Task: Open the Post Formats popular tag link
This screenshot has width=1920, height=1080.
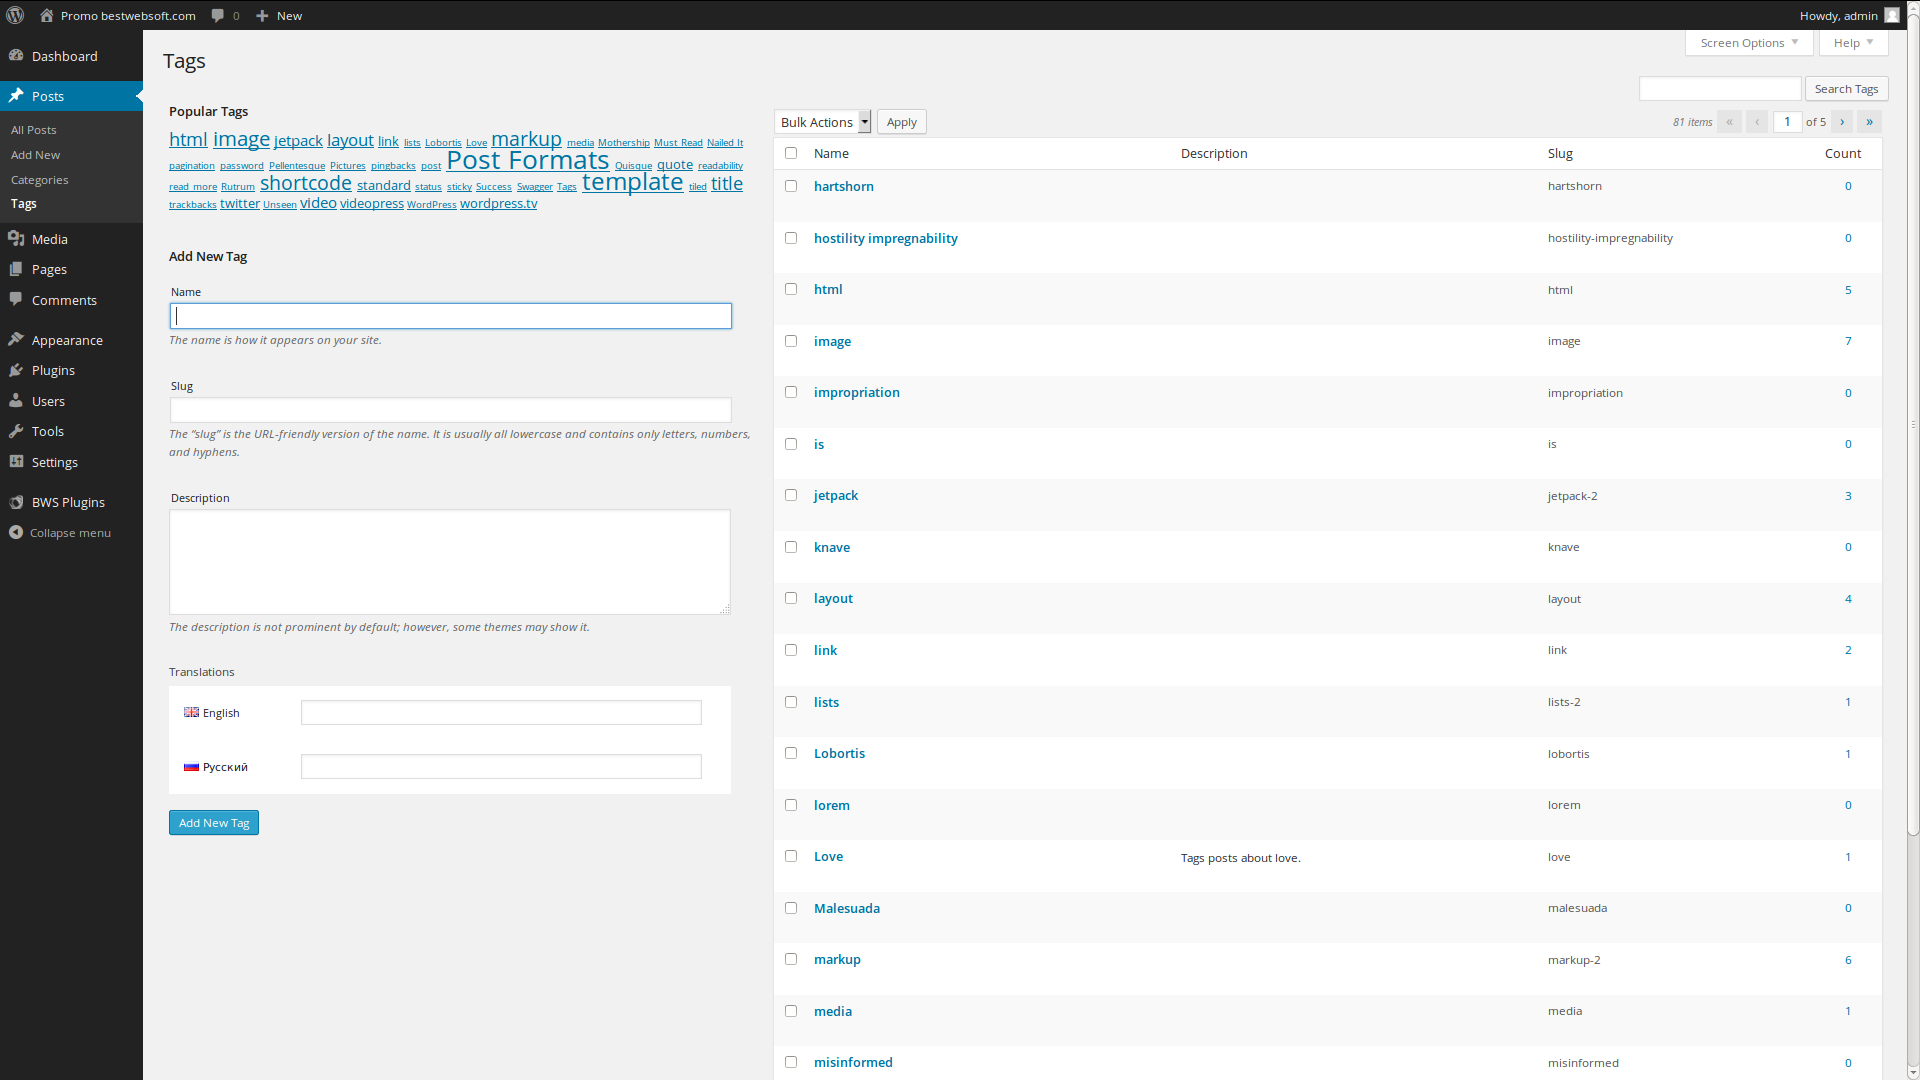Action: click(x=527, y=160)
